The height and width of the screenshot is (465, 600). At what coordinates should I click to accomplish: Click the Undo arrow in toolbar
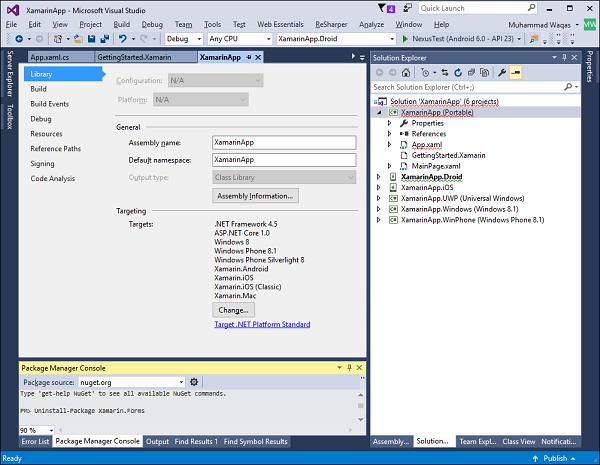(x=122, y=39)
